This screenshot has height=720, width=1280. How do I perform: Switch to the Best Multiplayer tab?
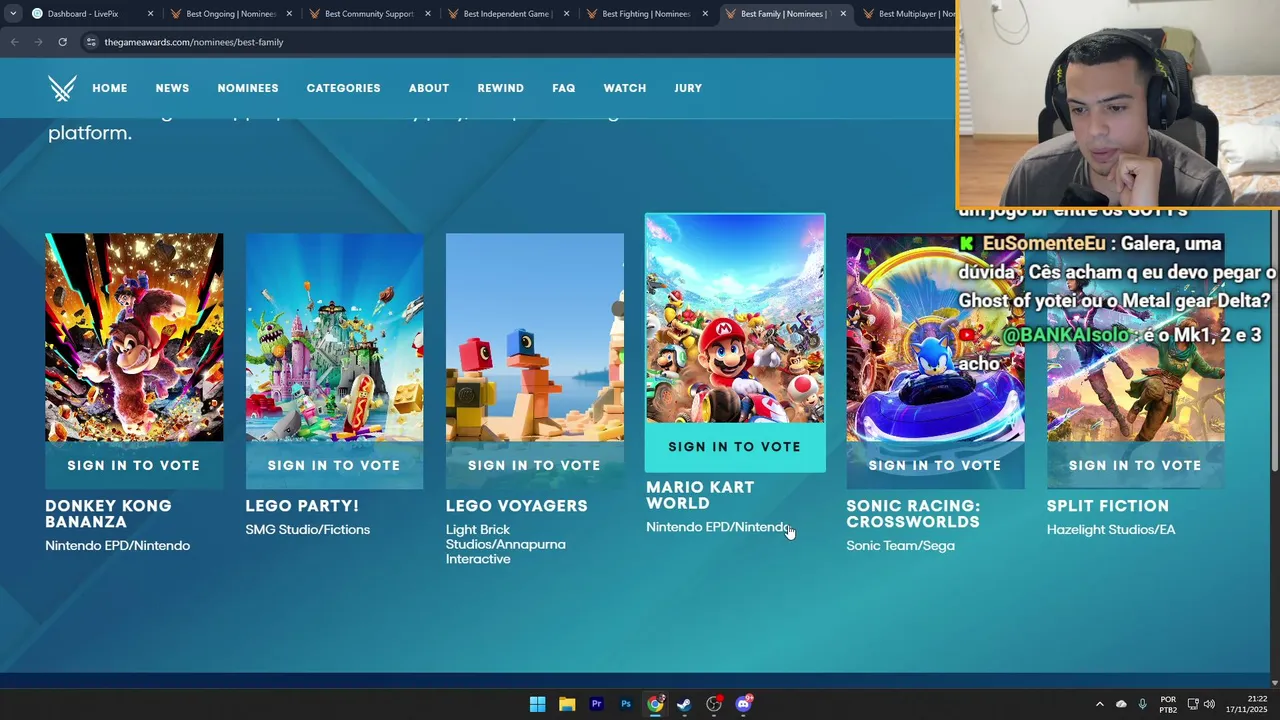pos(905,14)
